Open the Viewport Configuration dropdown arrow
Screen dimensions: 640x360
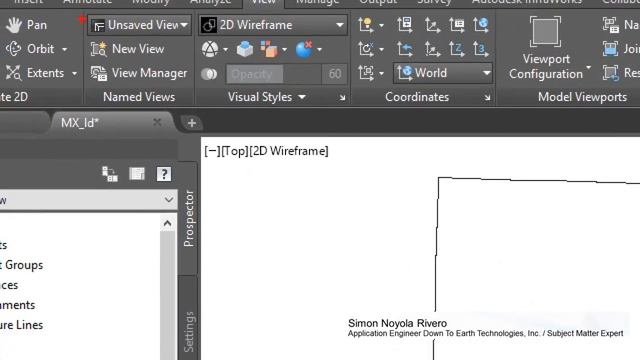pyautogui.click(x=588, y=67)
